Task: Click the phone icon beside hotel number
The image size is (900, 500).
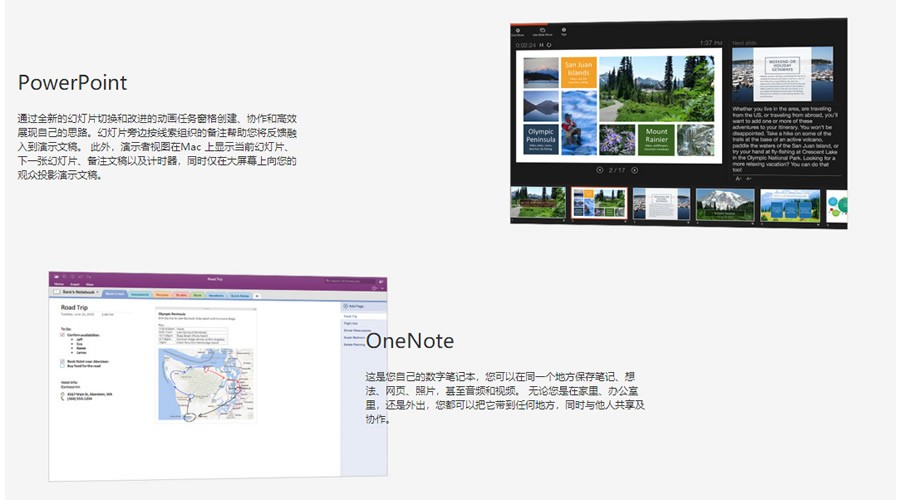Action: coord(63,399)
